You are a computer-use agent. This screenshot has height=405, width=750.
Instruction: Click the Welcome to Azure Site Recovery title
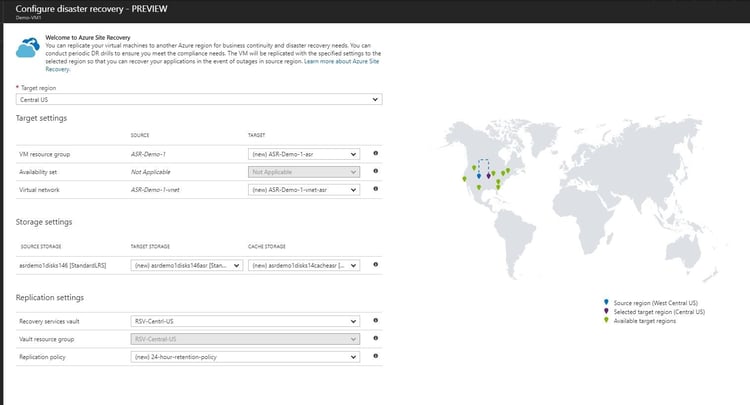tap(88, 37)
